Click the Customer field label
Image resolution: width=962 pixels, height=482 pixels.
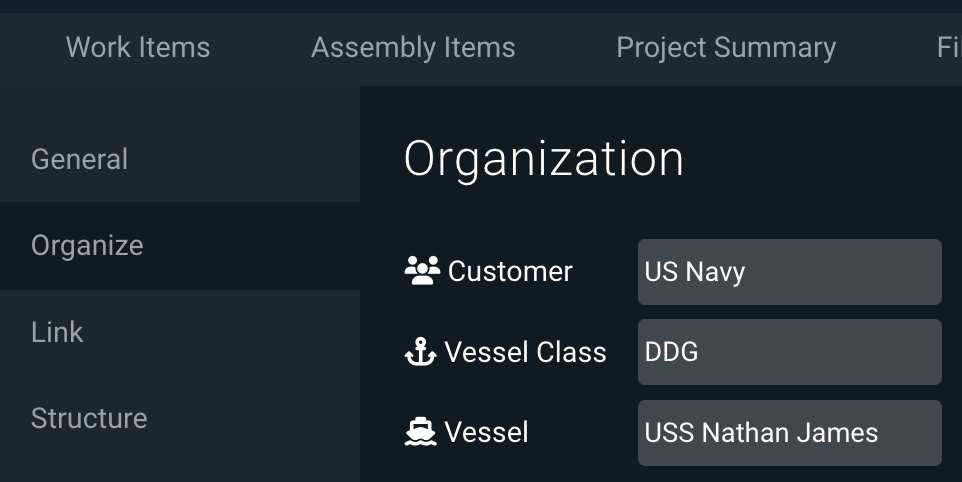[510, 271]
